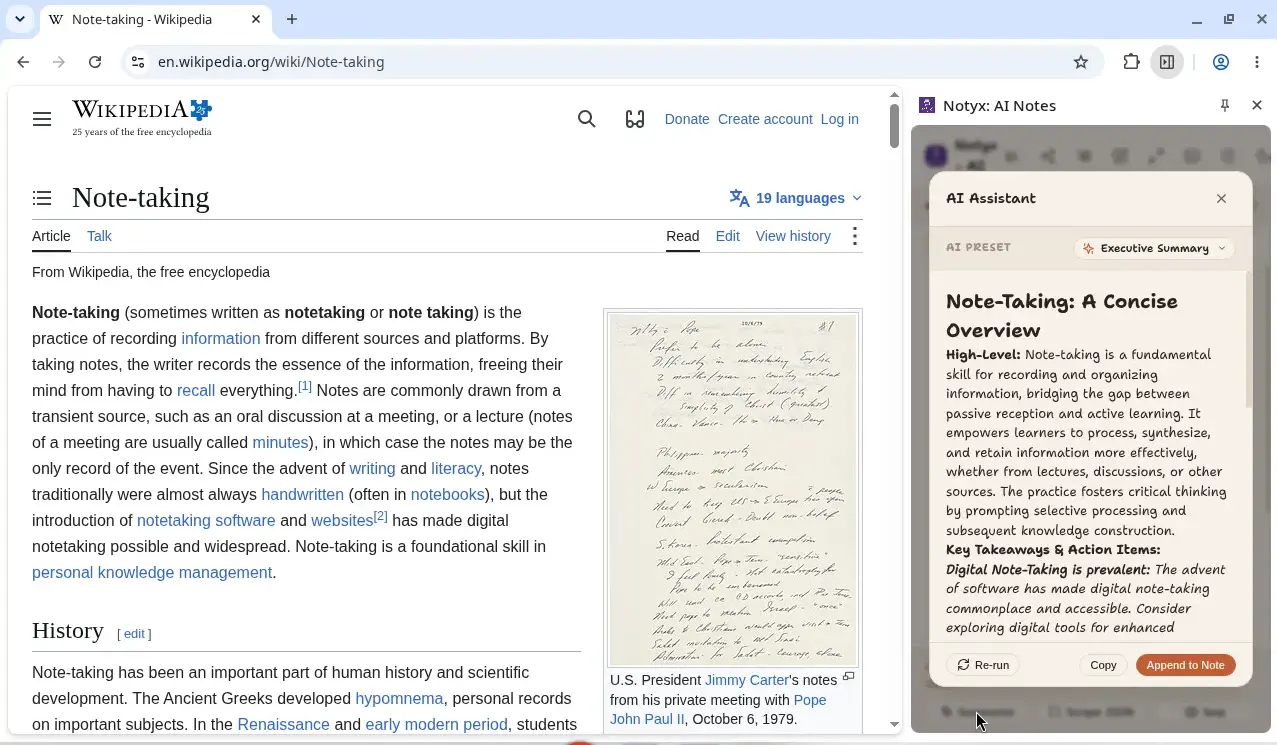Copy the AI summary
Viewport: 1277px width, 745px height.
point(1103,665)
